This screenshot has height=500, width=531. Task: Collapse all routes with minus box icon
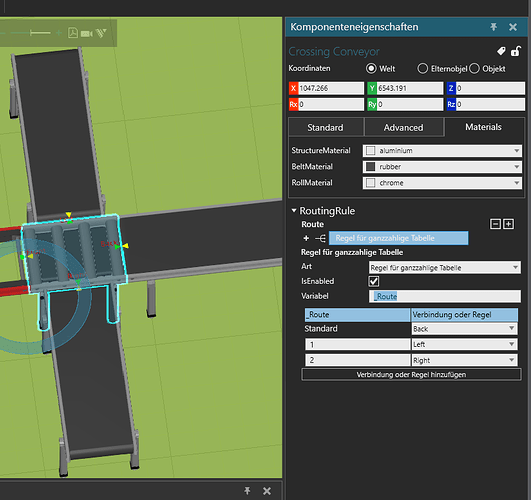point(495,224)
